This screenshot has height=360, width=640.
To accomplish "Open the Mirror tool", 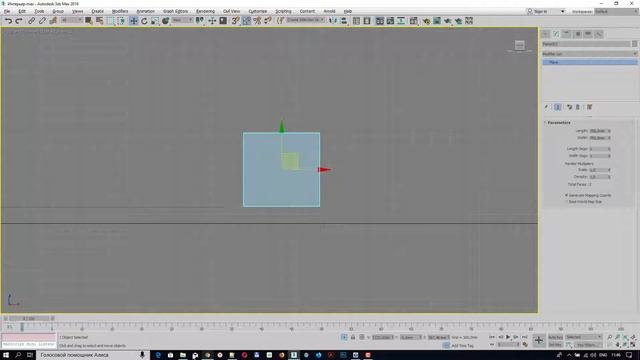I will 333,21.
